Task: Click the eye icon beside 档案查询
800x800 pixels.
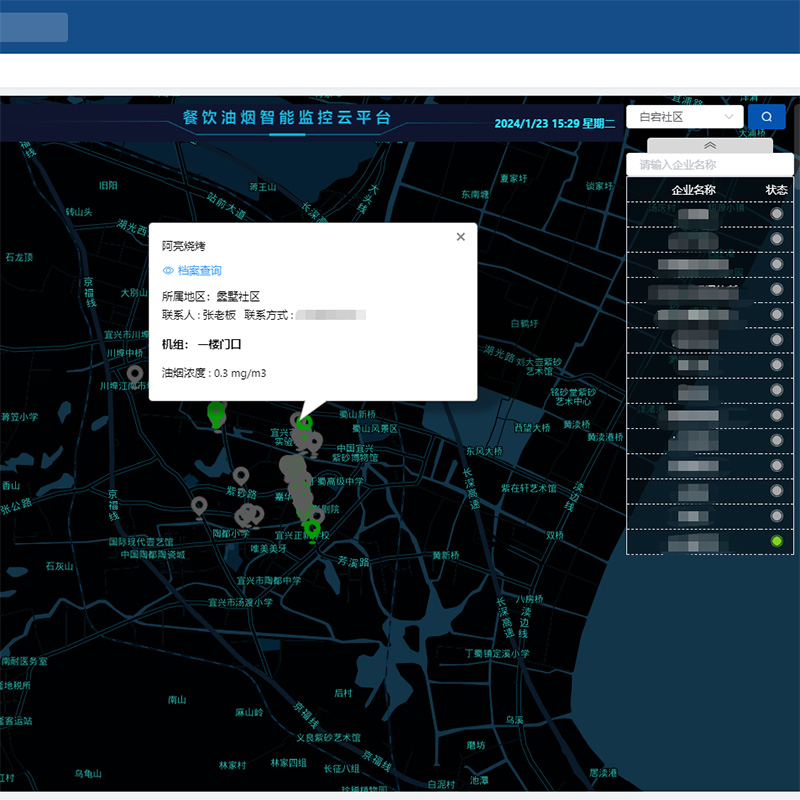Action: [x=168, y=271]
